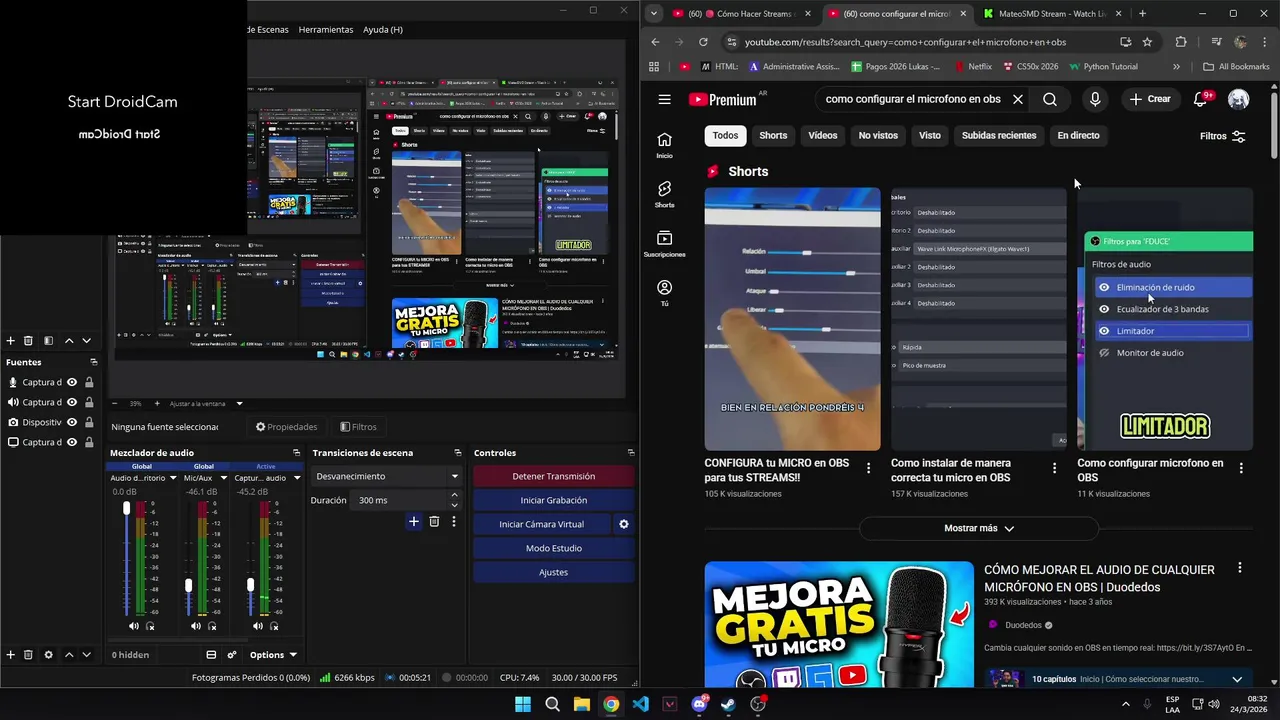Click the Chrome address bar URL
Screen dimensions: 1280x720
(905, 42)
